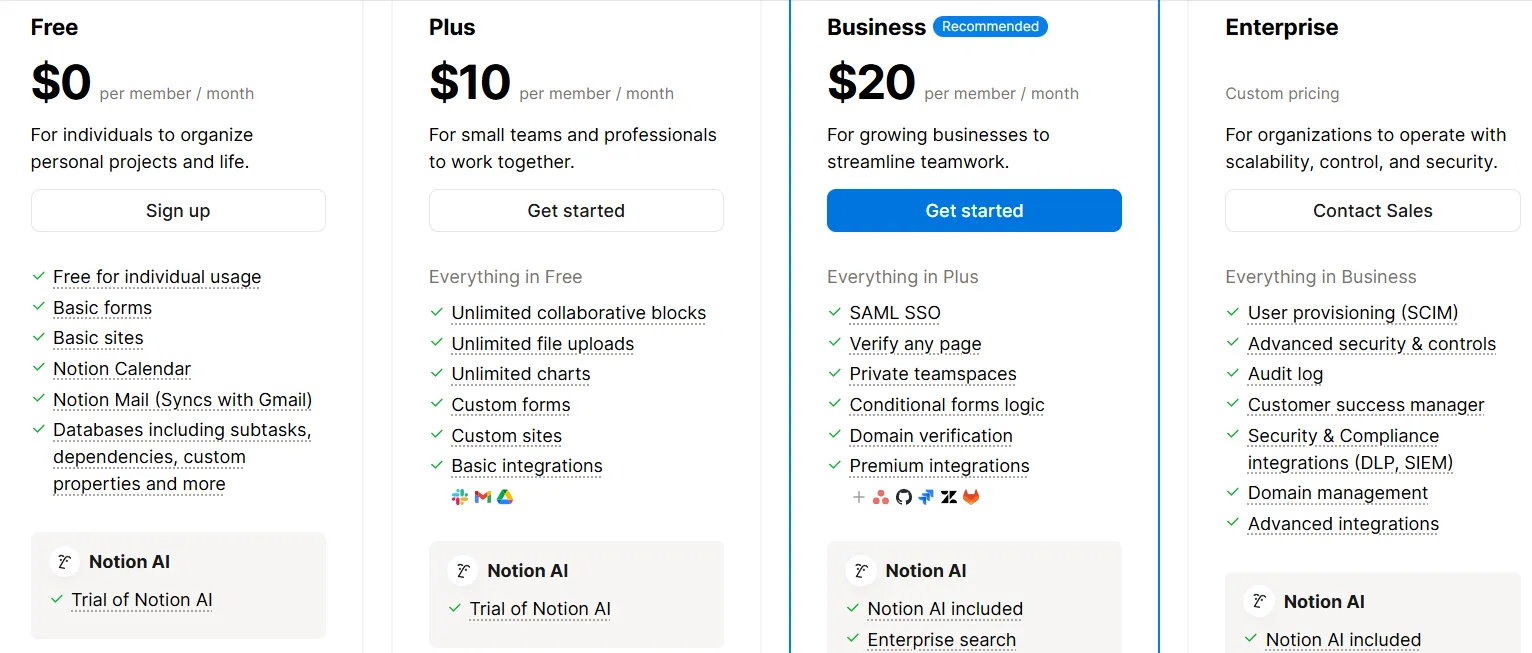Click the User provisioning (SCIM) link
Screen dimensions: 1532x653
(1353, 313)
